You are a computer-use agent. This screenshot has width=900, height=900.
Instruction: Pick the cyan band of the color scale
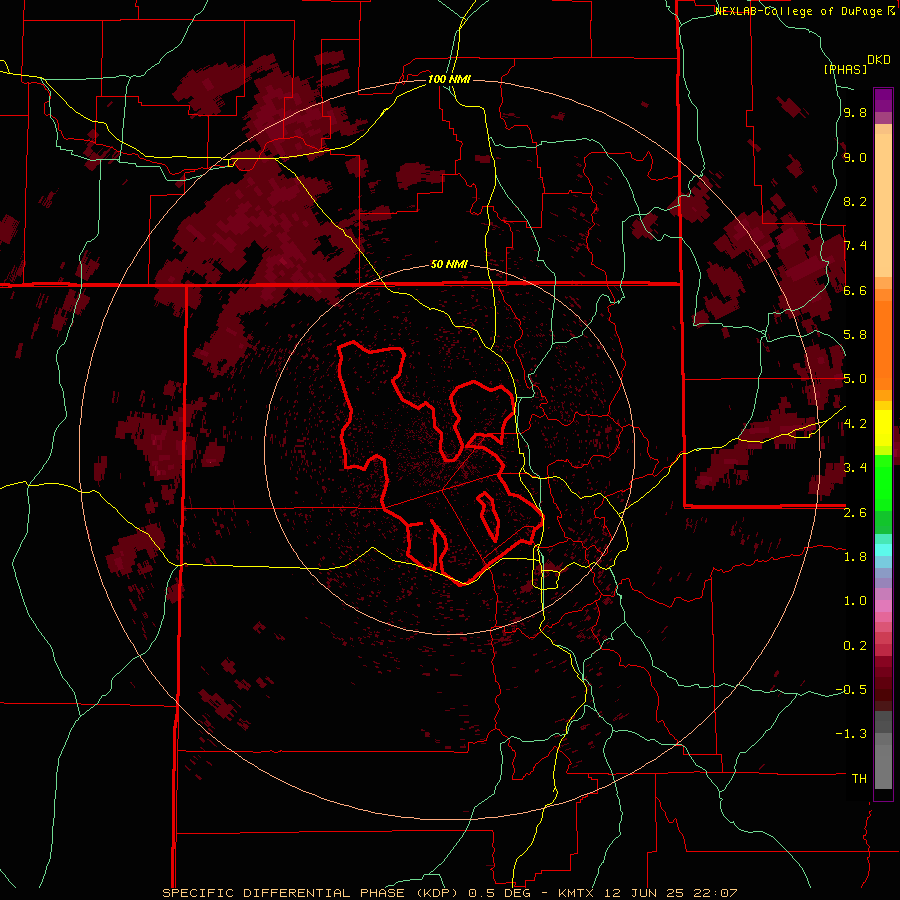883,549
